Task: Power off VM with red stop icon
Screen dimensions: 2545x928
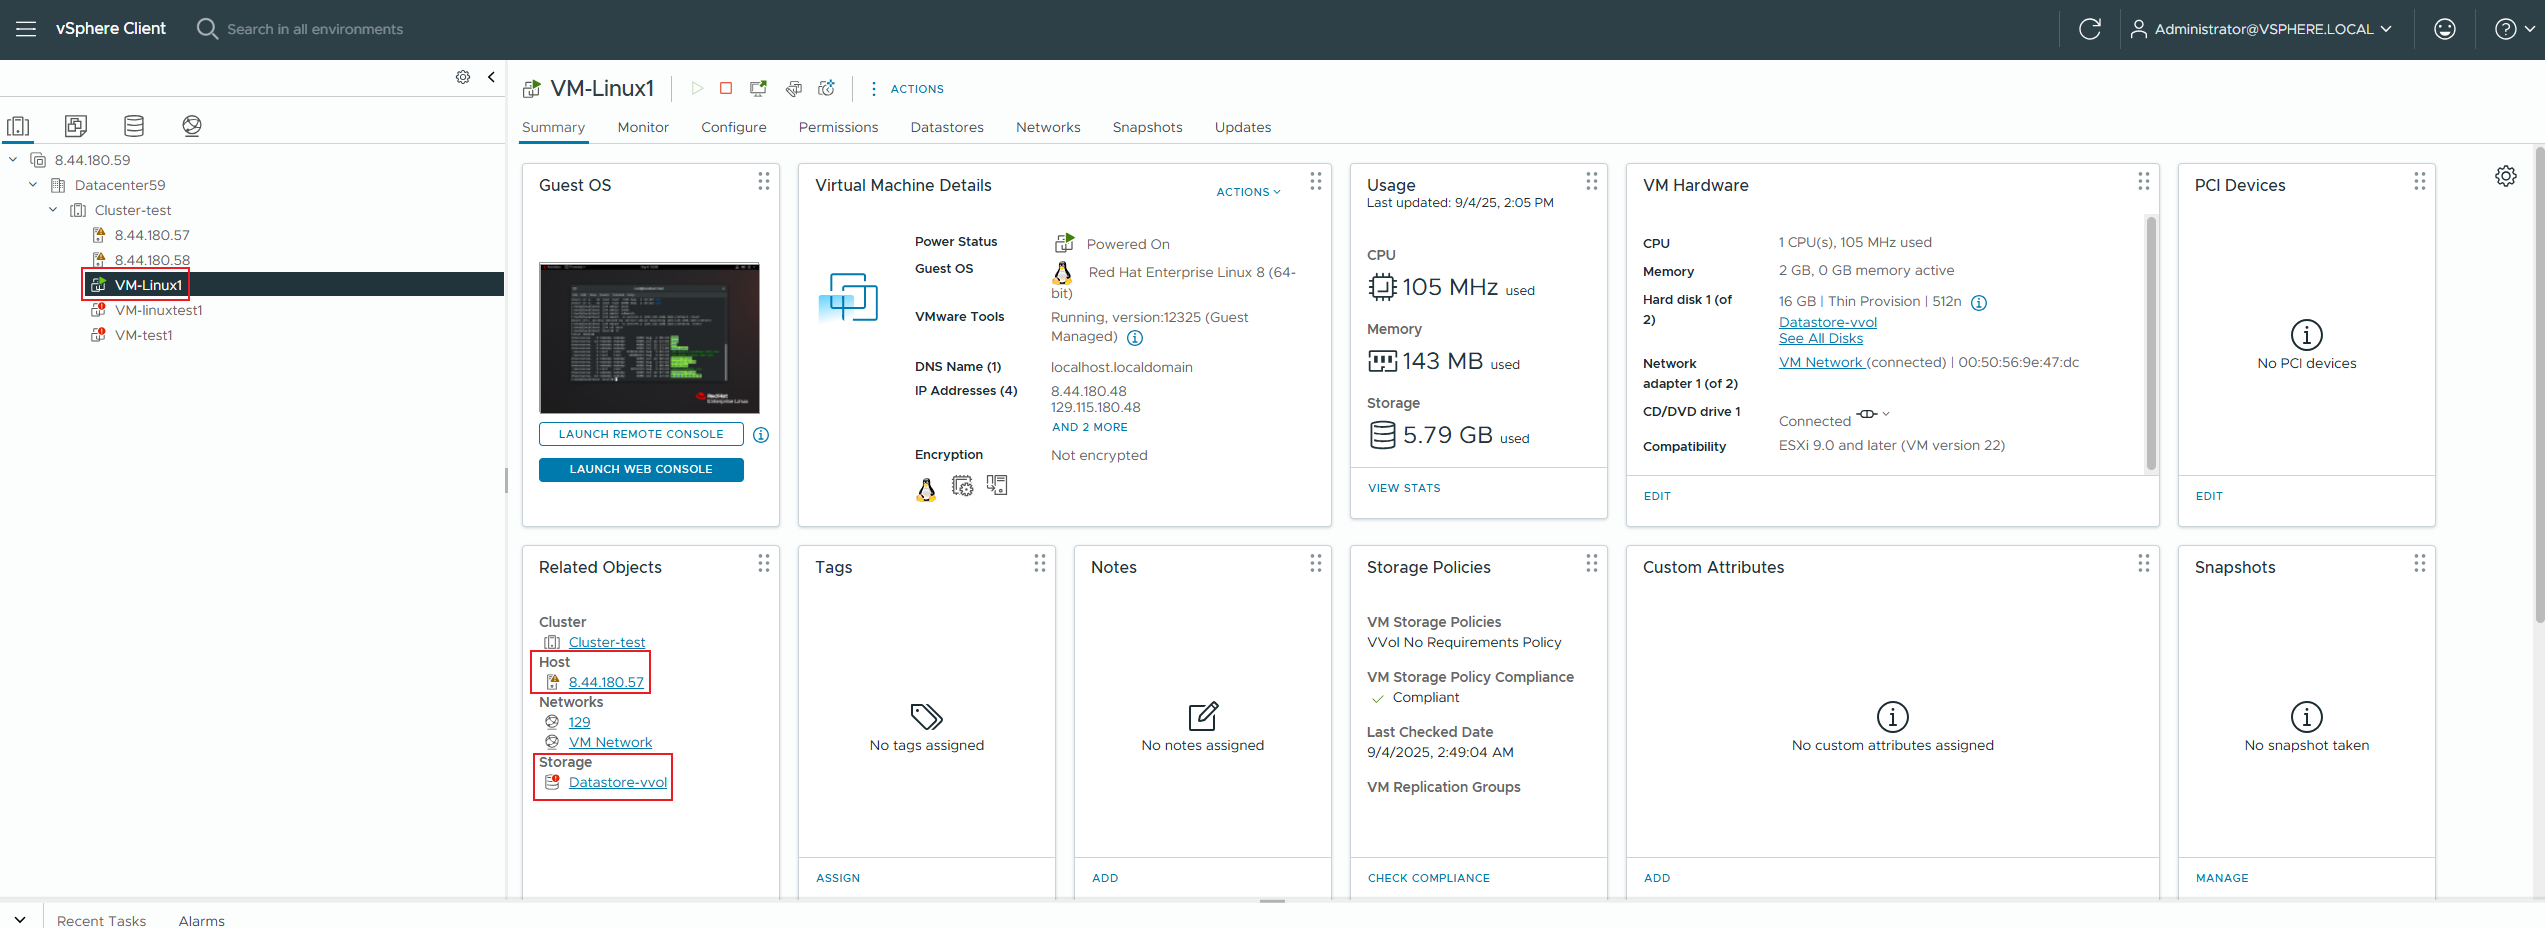Action: (x=726, y=89)
